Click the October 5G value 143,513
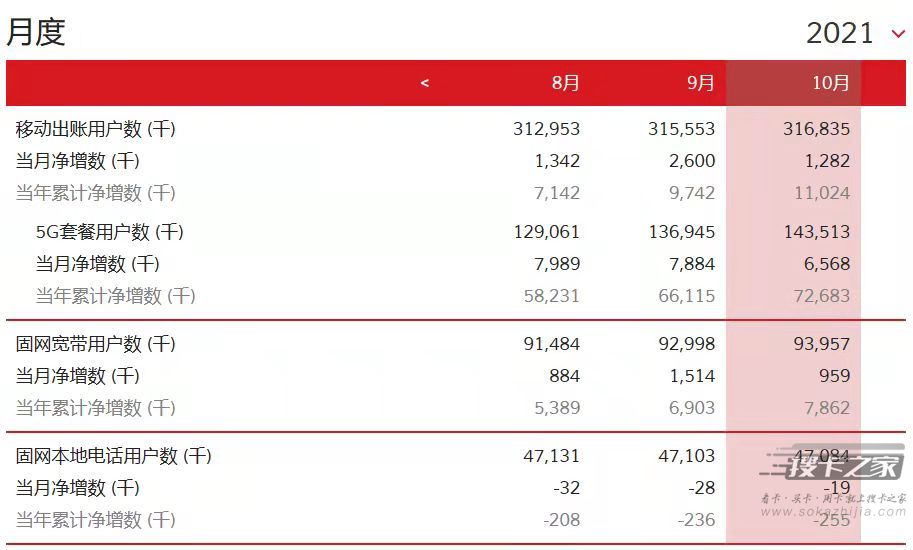The image size is (913, 550). coord(817,232)
